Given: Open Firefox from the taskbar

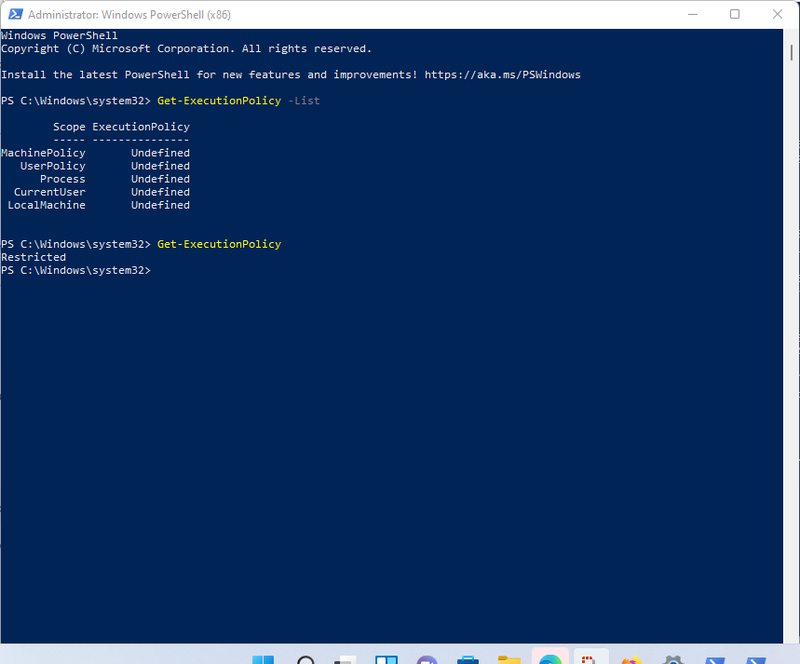Looking at the screenshot, I should pos(632,659).
